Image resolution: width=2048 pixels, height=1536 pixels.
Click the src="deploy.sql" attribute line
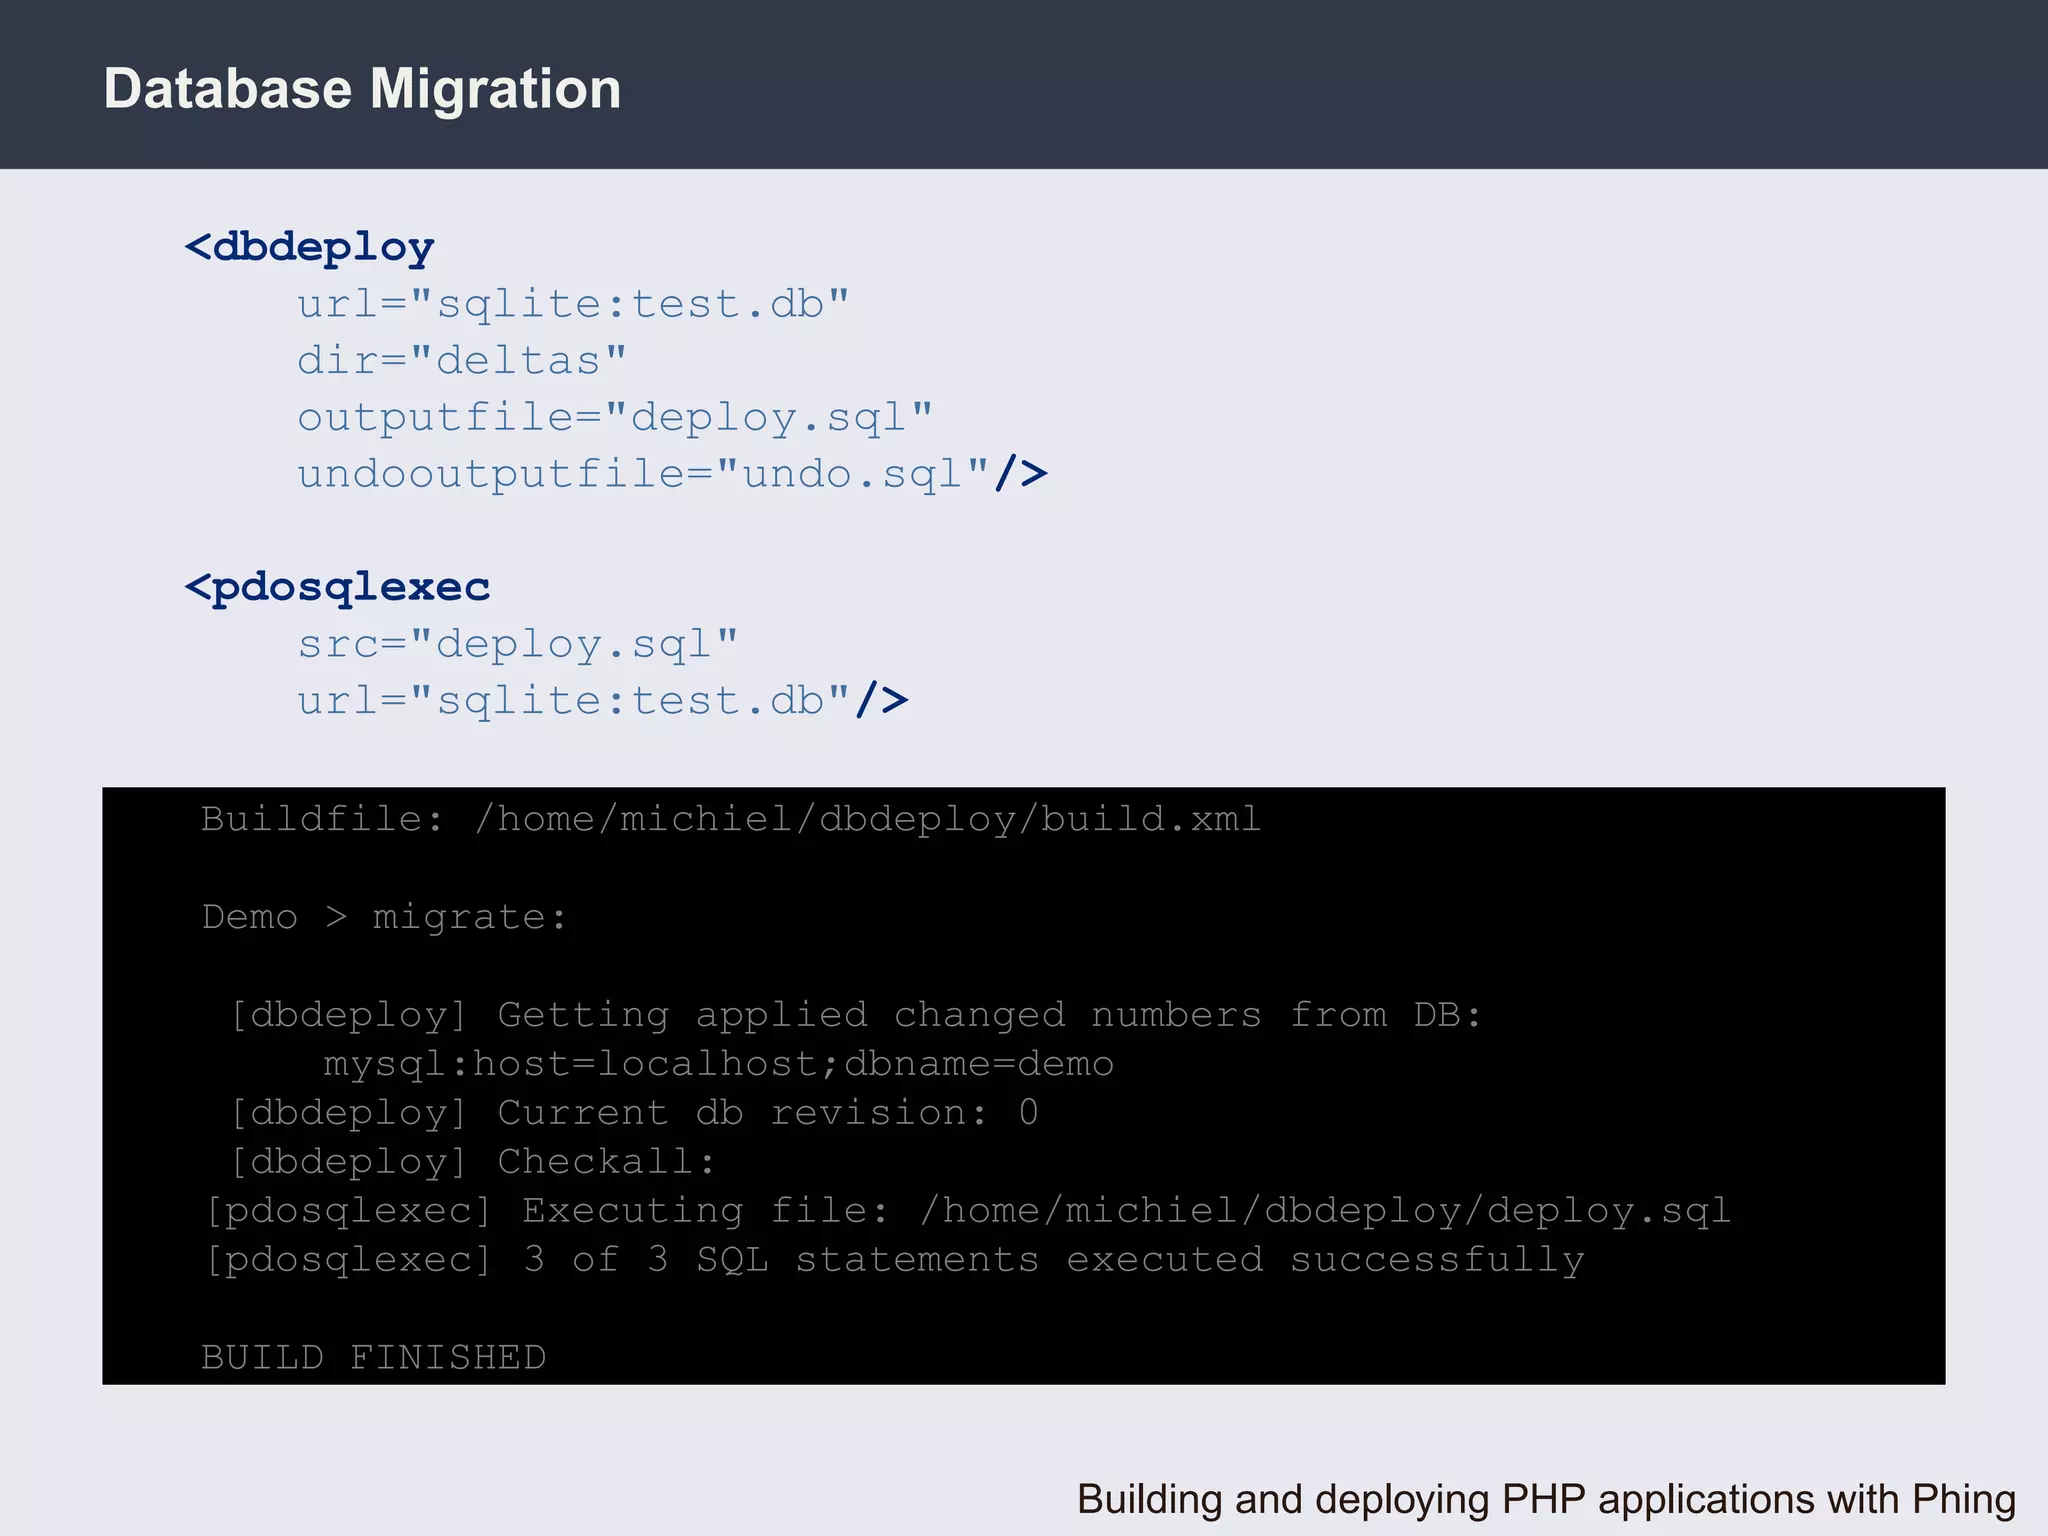(518, 644)
